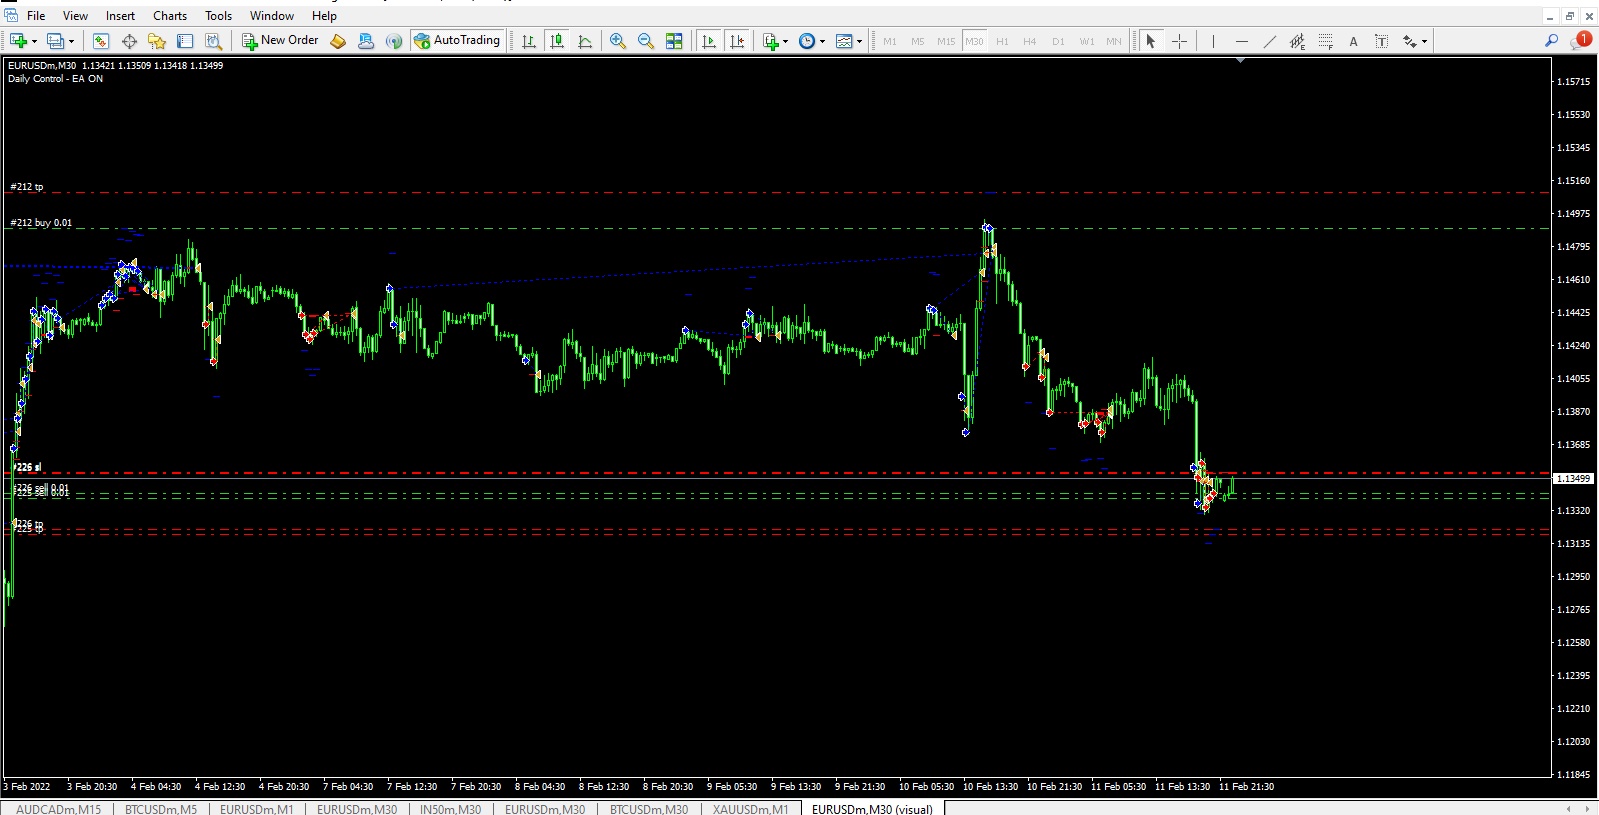Viewport: 1599px width, 815px height.
Task: Select the text label tool
Action: coord(1381,41)
